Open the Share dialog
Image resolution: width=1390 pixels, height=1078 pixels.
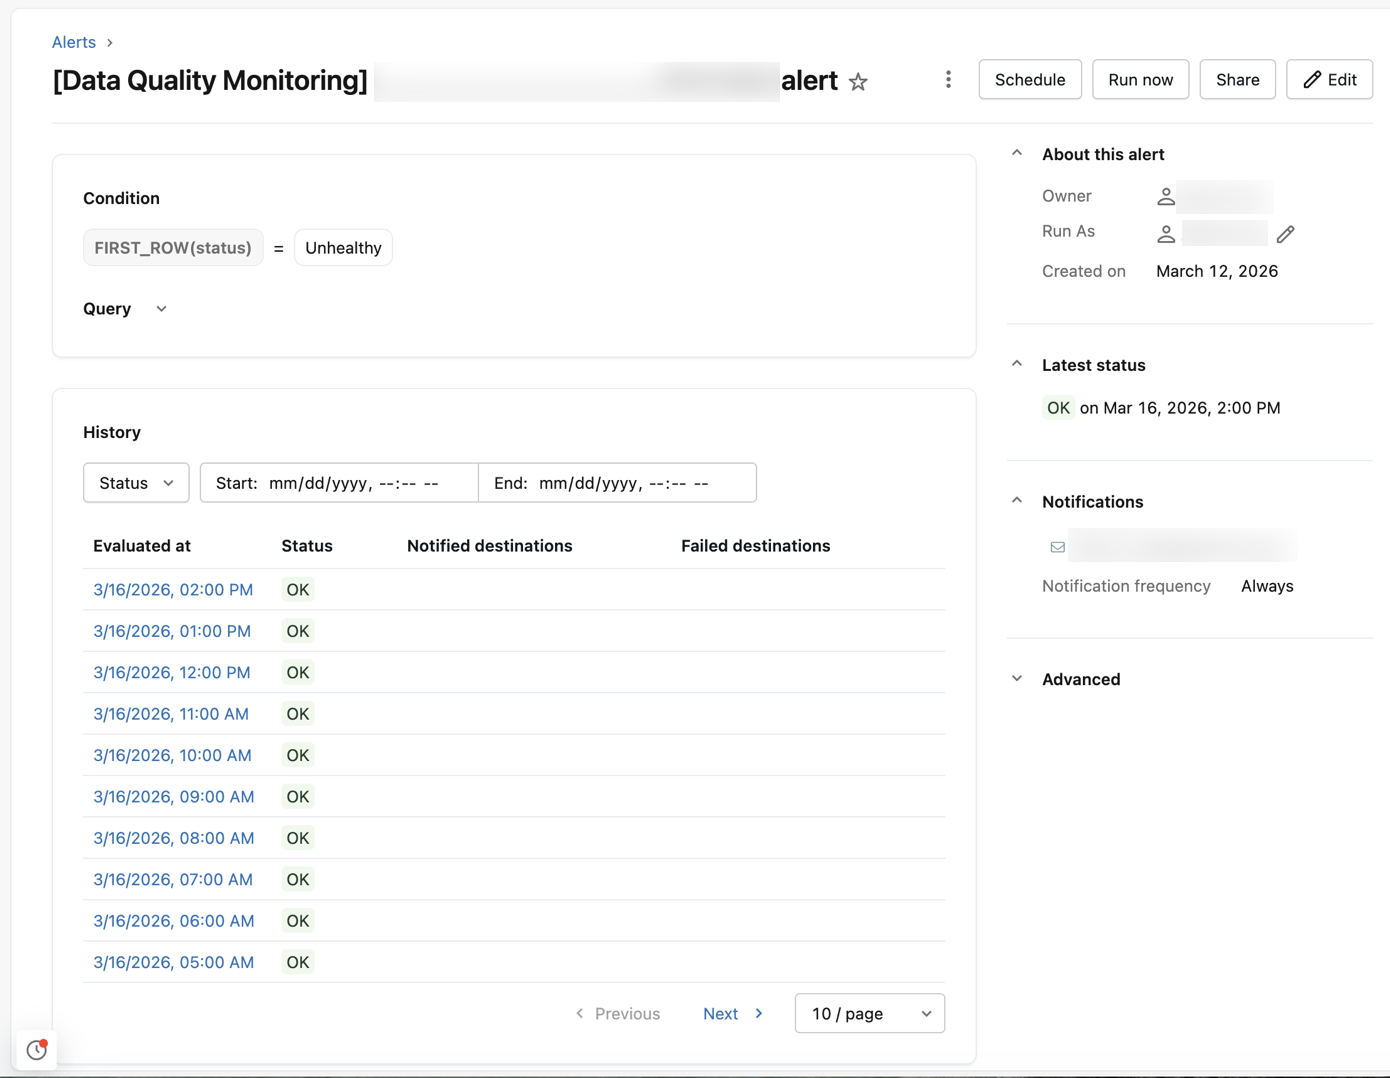click(x=1237, y=80)
